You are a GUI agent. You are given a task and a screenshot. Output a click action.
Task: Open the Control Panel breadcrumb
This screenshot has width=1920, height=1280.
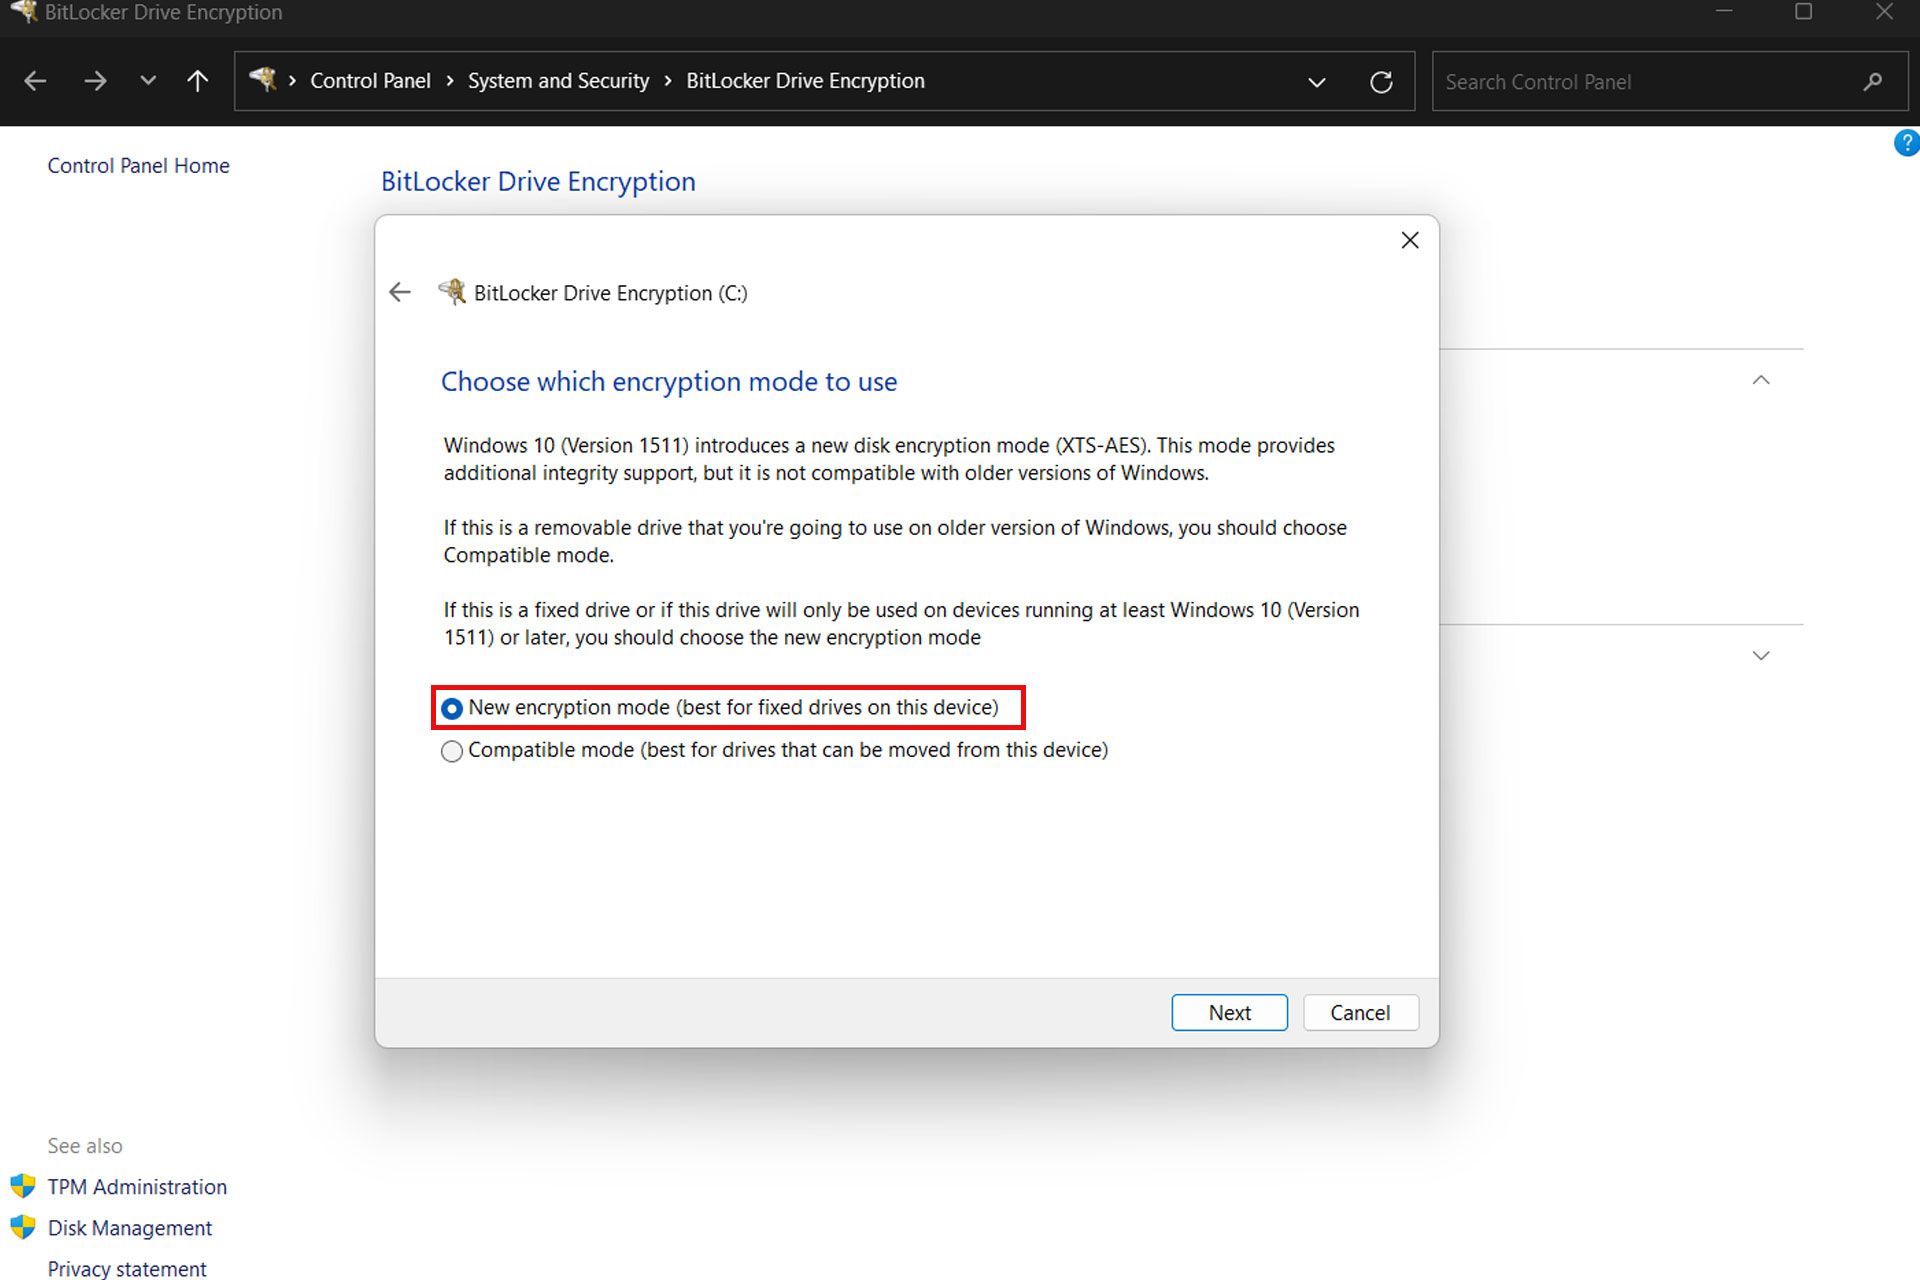pyautogui.click(x=370, y=81)
